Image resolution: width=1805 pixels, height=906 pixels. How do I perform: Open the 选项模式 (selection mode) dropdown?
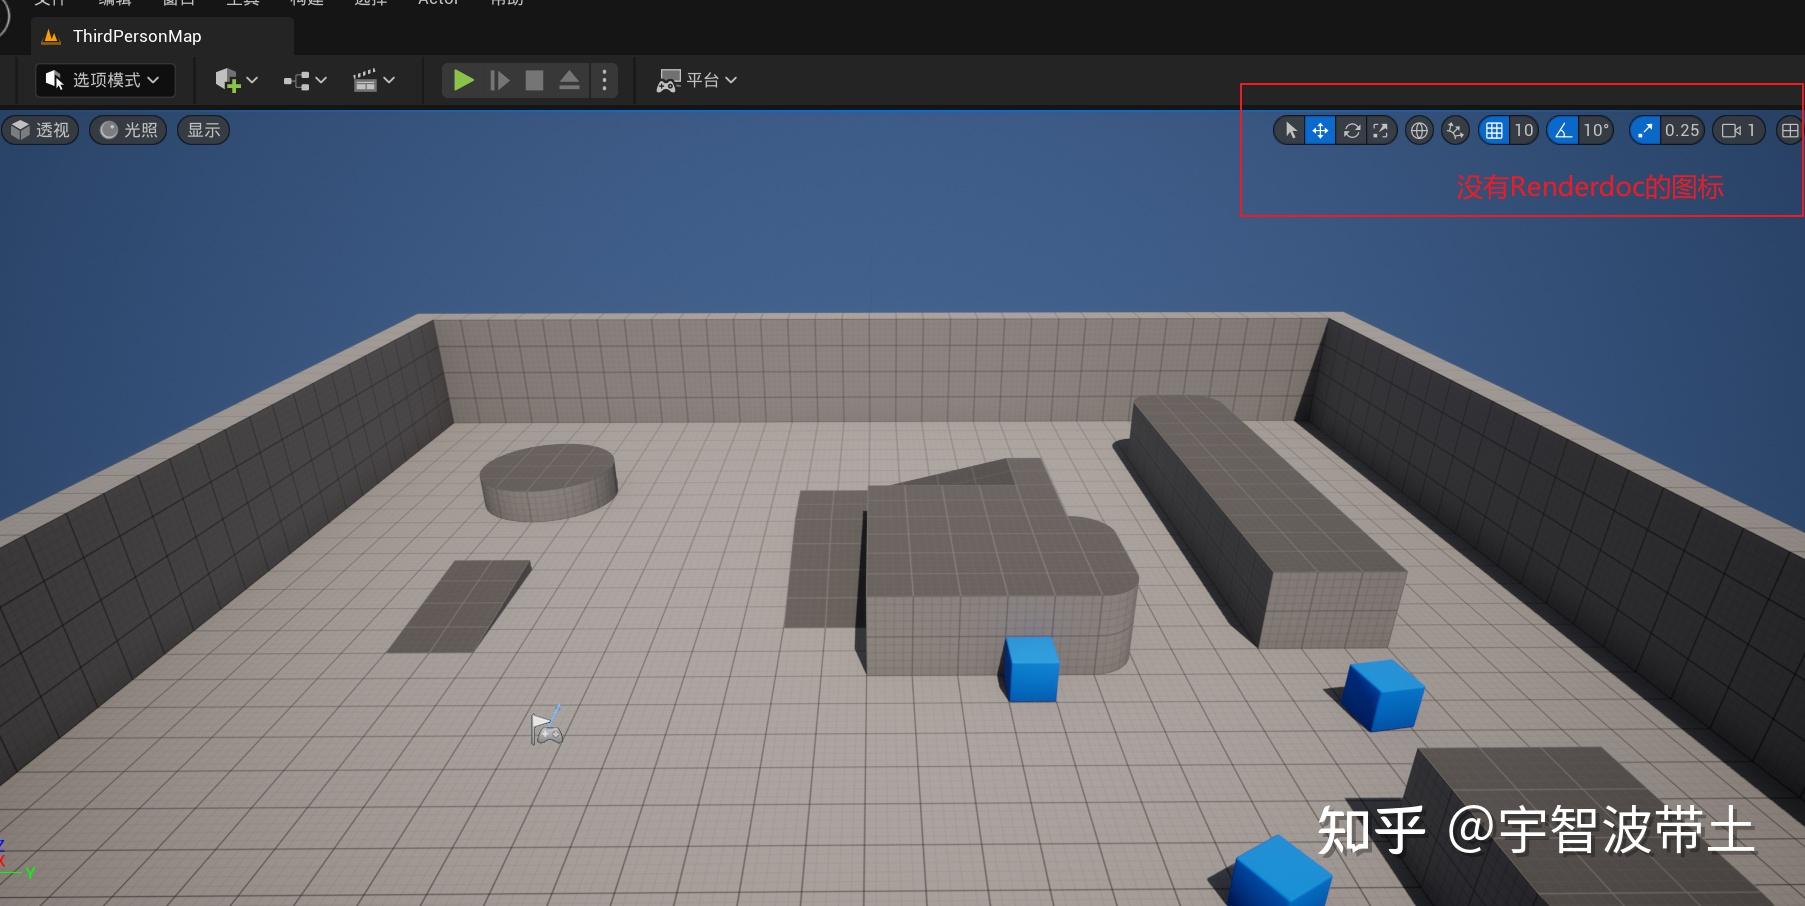104,80
